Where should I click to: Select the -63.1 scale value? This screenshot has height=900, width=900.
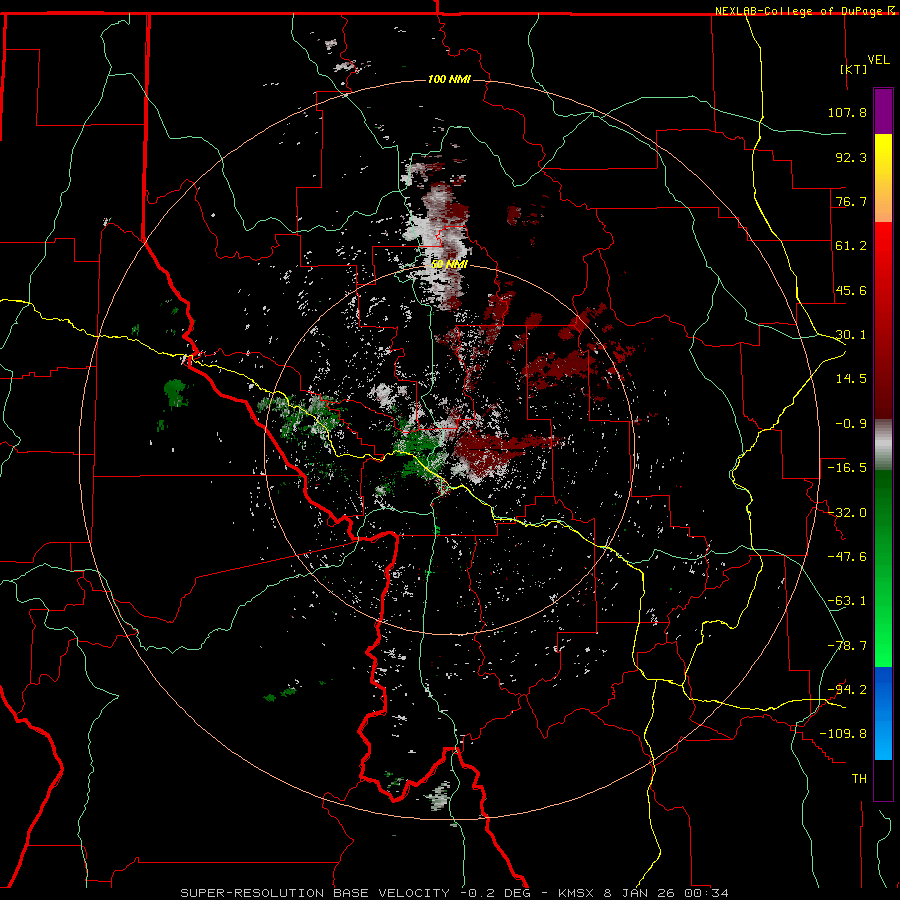(x=847, y=601)
